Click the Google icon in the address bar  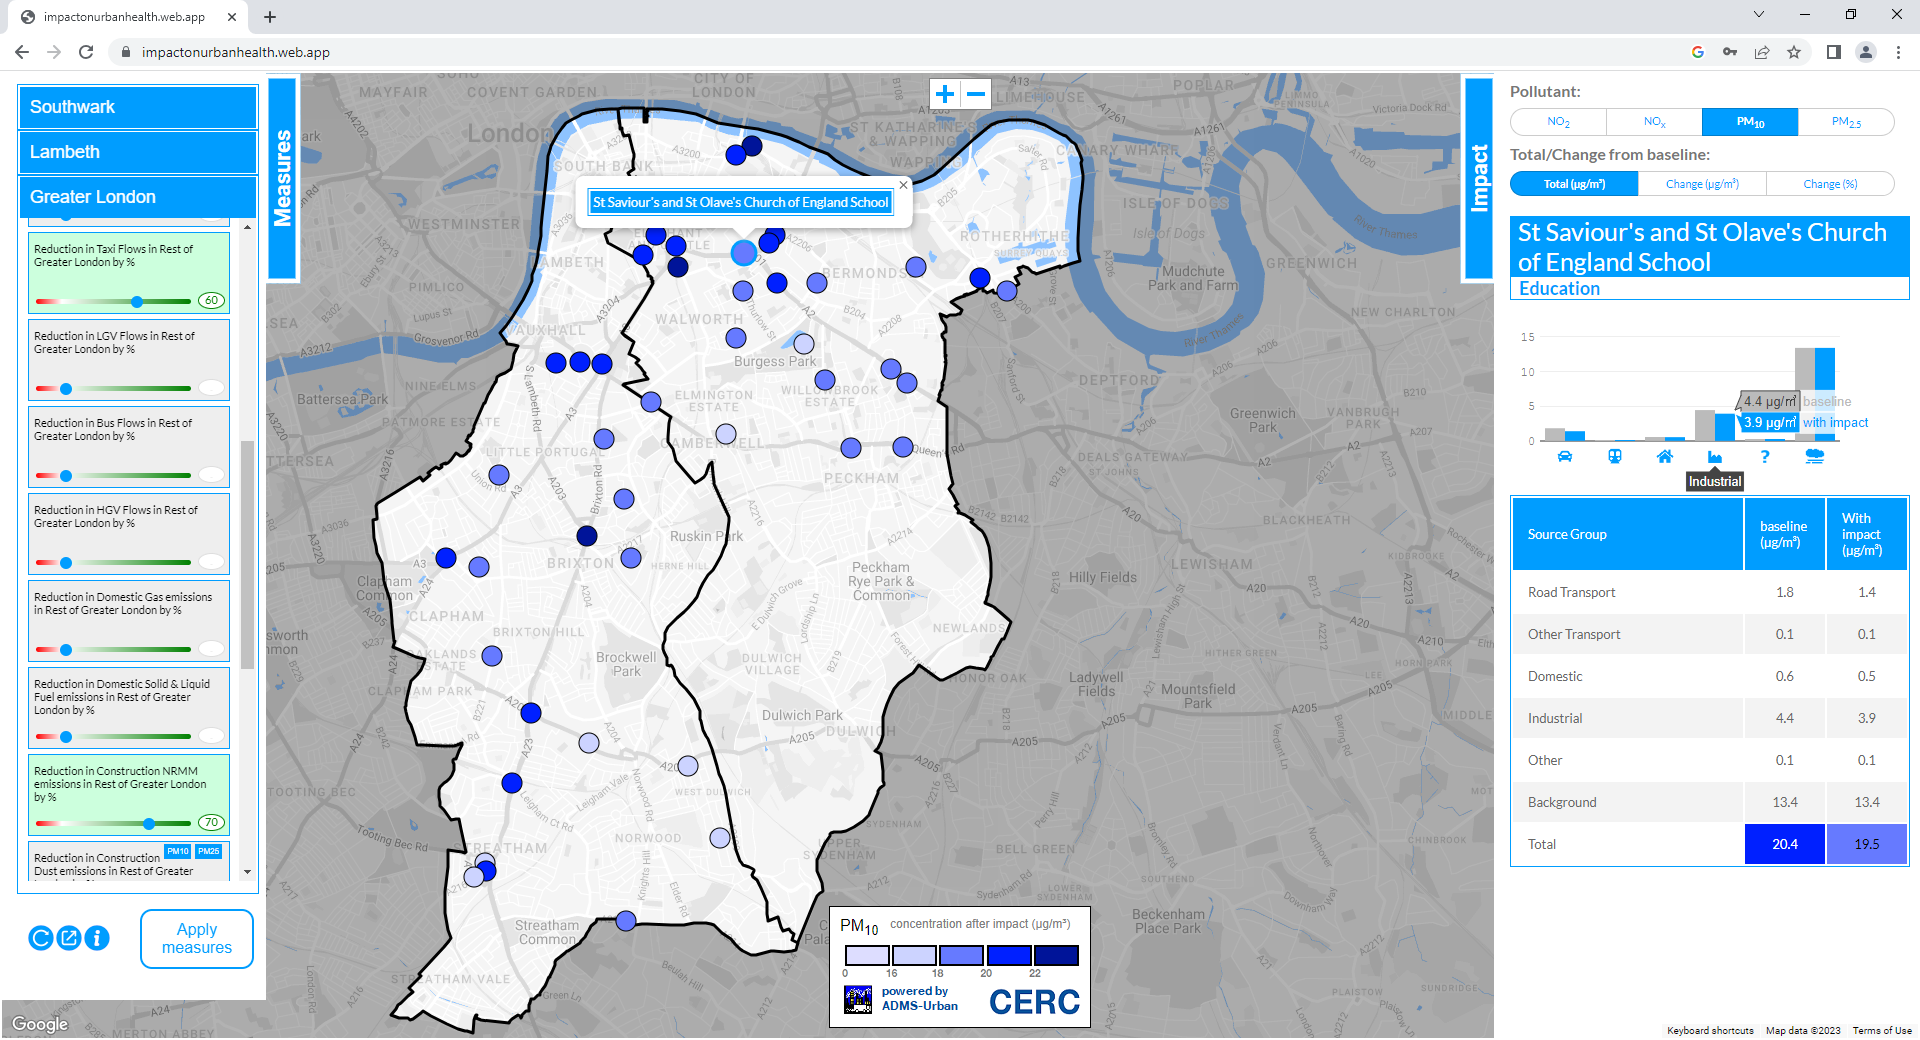coord(1698,52)
